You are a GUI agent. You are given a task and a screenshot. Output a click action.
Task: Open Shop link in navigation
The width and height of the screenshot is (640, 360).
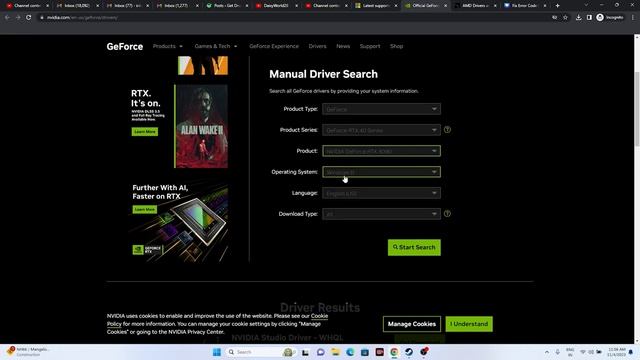[396, 46]
